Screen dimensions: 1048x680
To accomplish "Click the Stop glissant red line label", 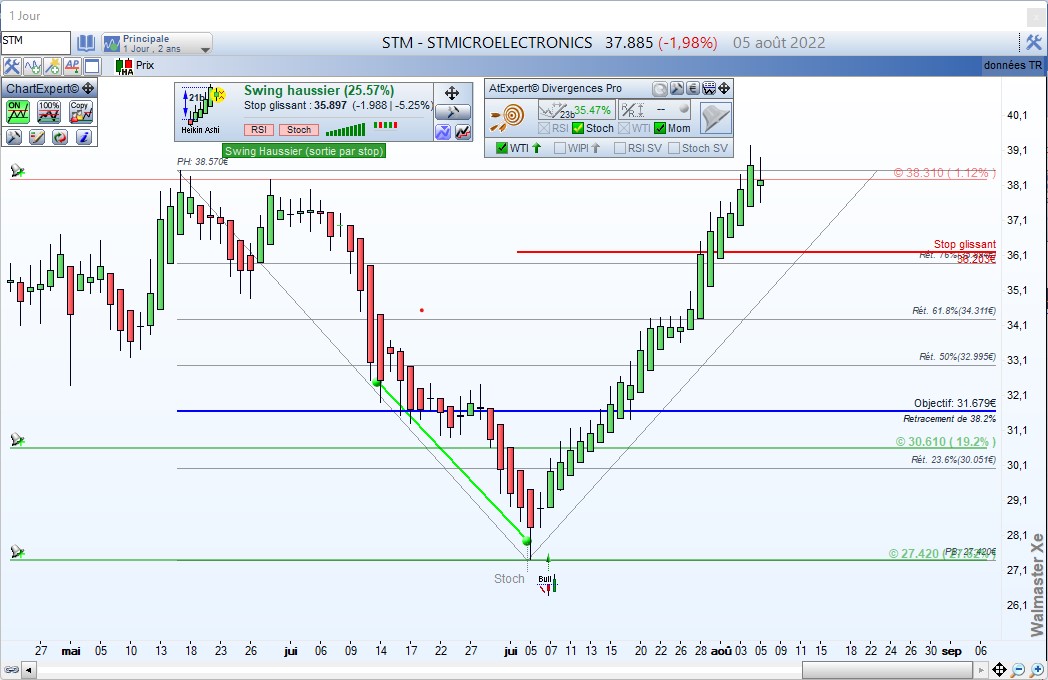I will click(964, 244).
